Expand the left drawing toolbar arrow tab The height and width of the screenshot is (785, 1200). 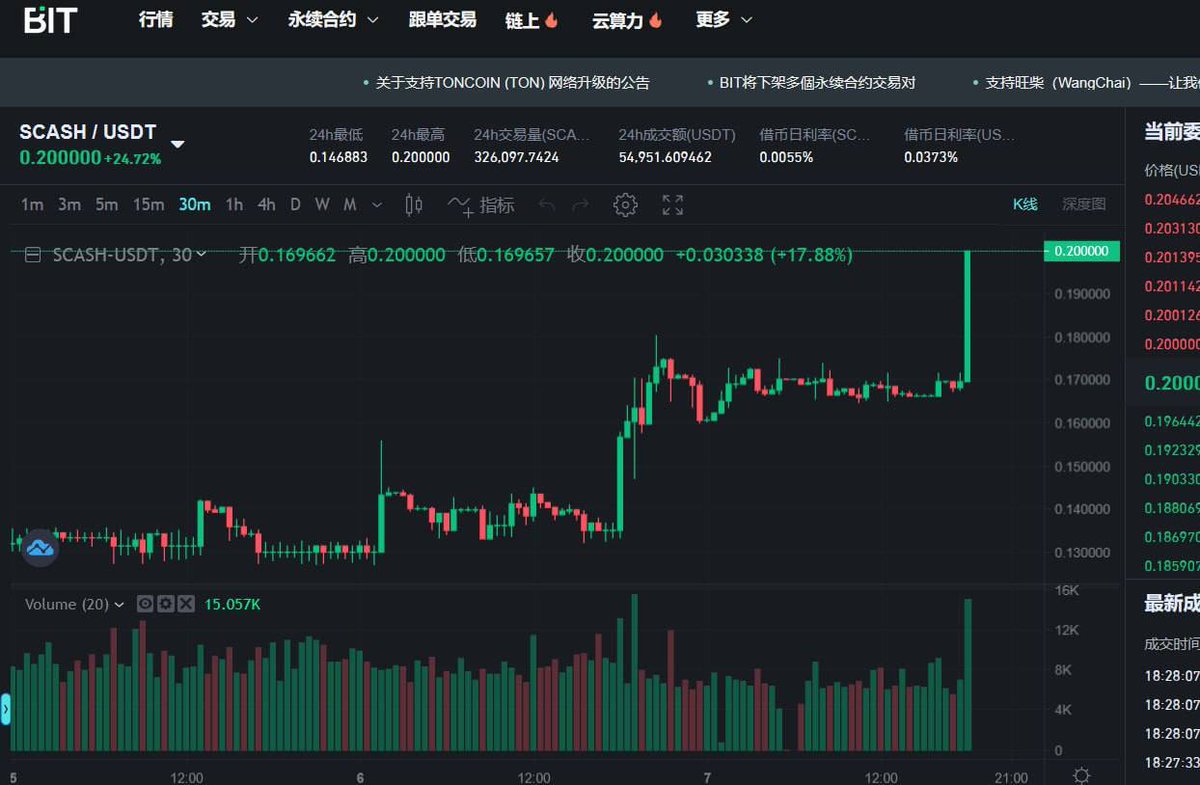[x=5, y=710]
